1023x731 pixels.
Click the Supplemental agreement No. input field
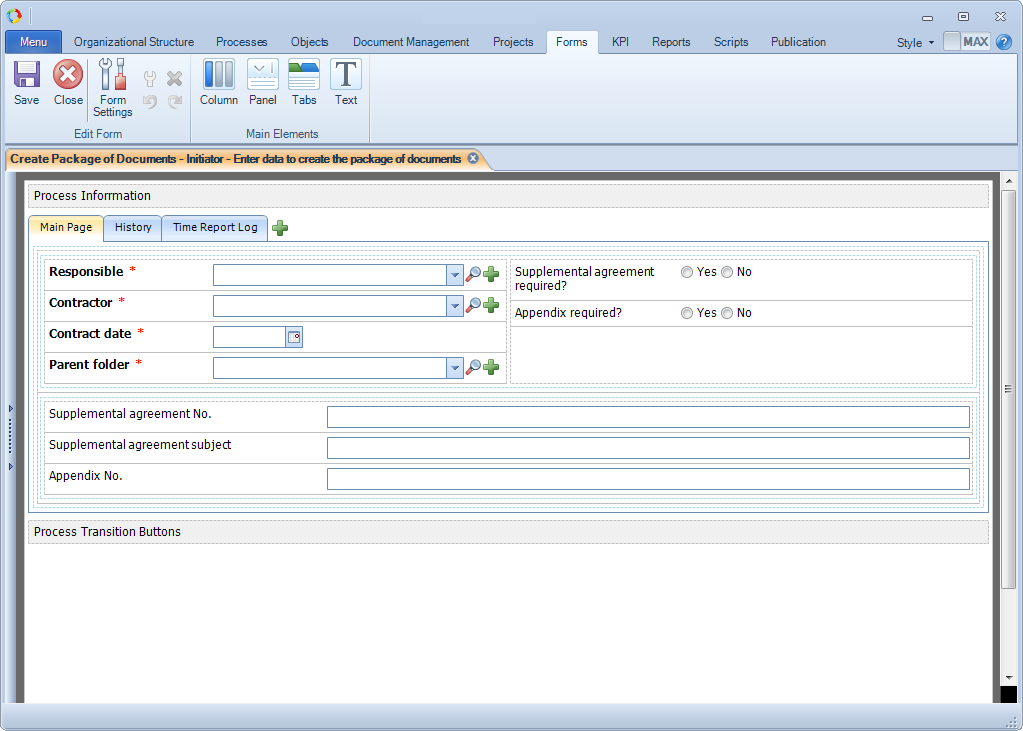pyautogui.click(x=648, y=417)
